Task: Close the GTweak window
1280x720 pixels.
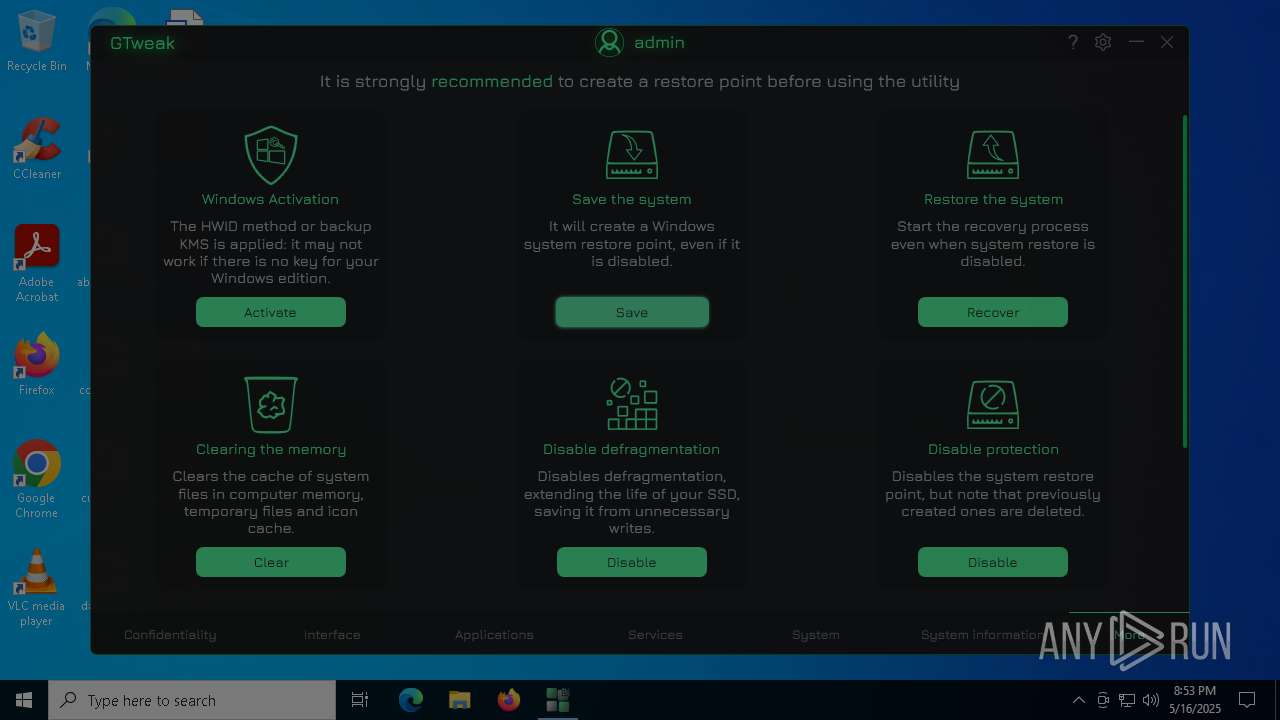Action: coord(1167,42)
